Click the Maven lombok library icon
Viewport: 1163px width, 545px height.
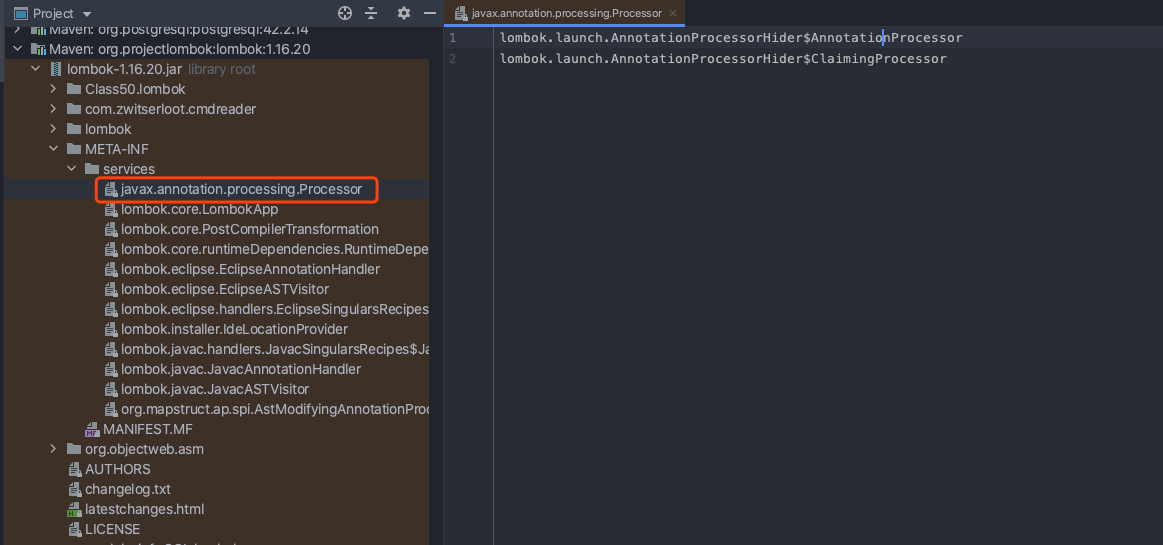point(38,50)
